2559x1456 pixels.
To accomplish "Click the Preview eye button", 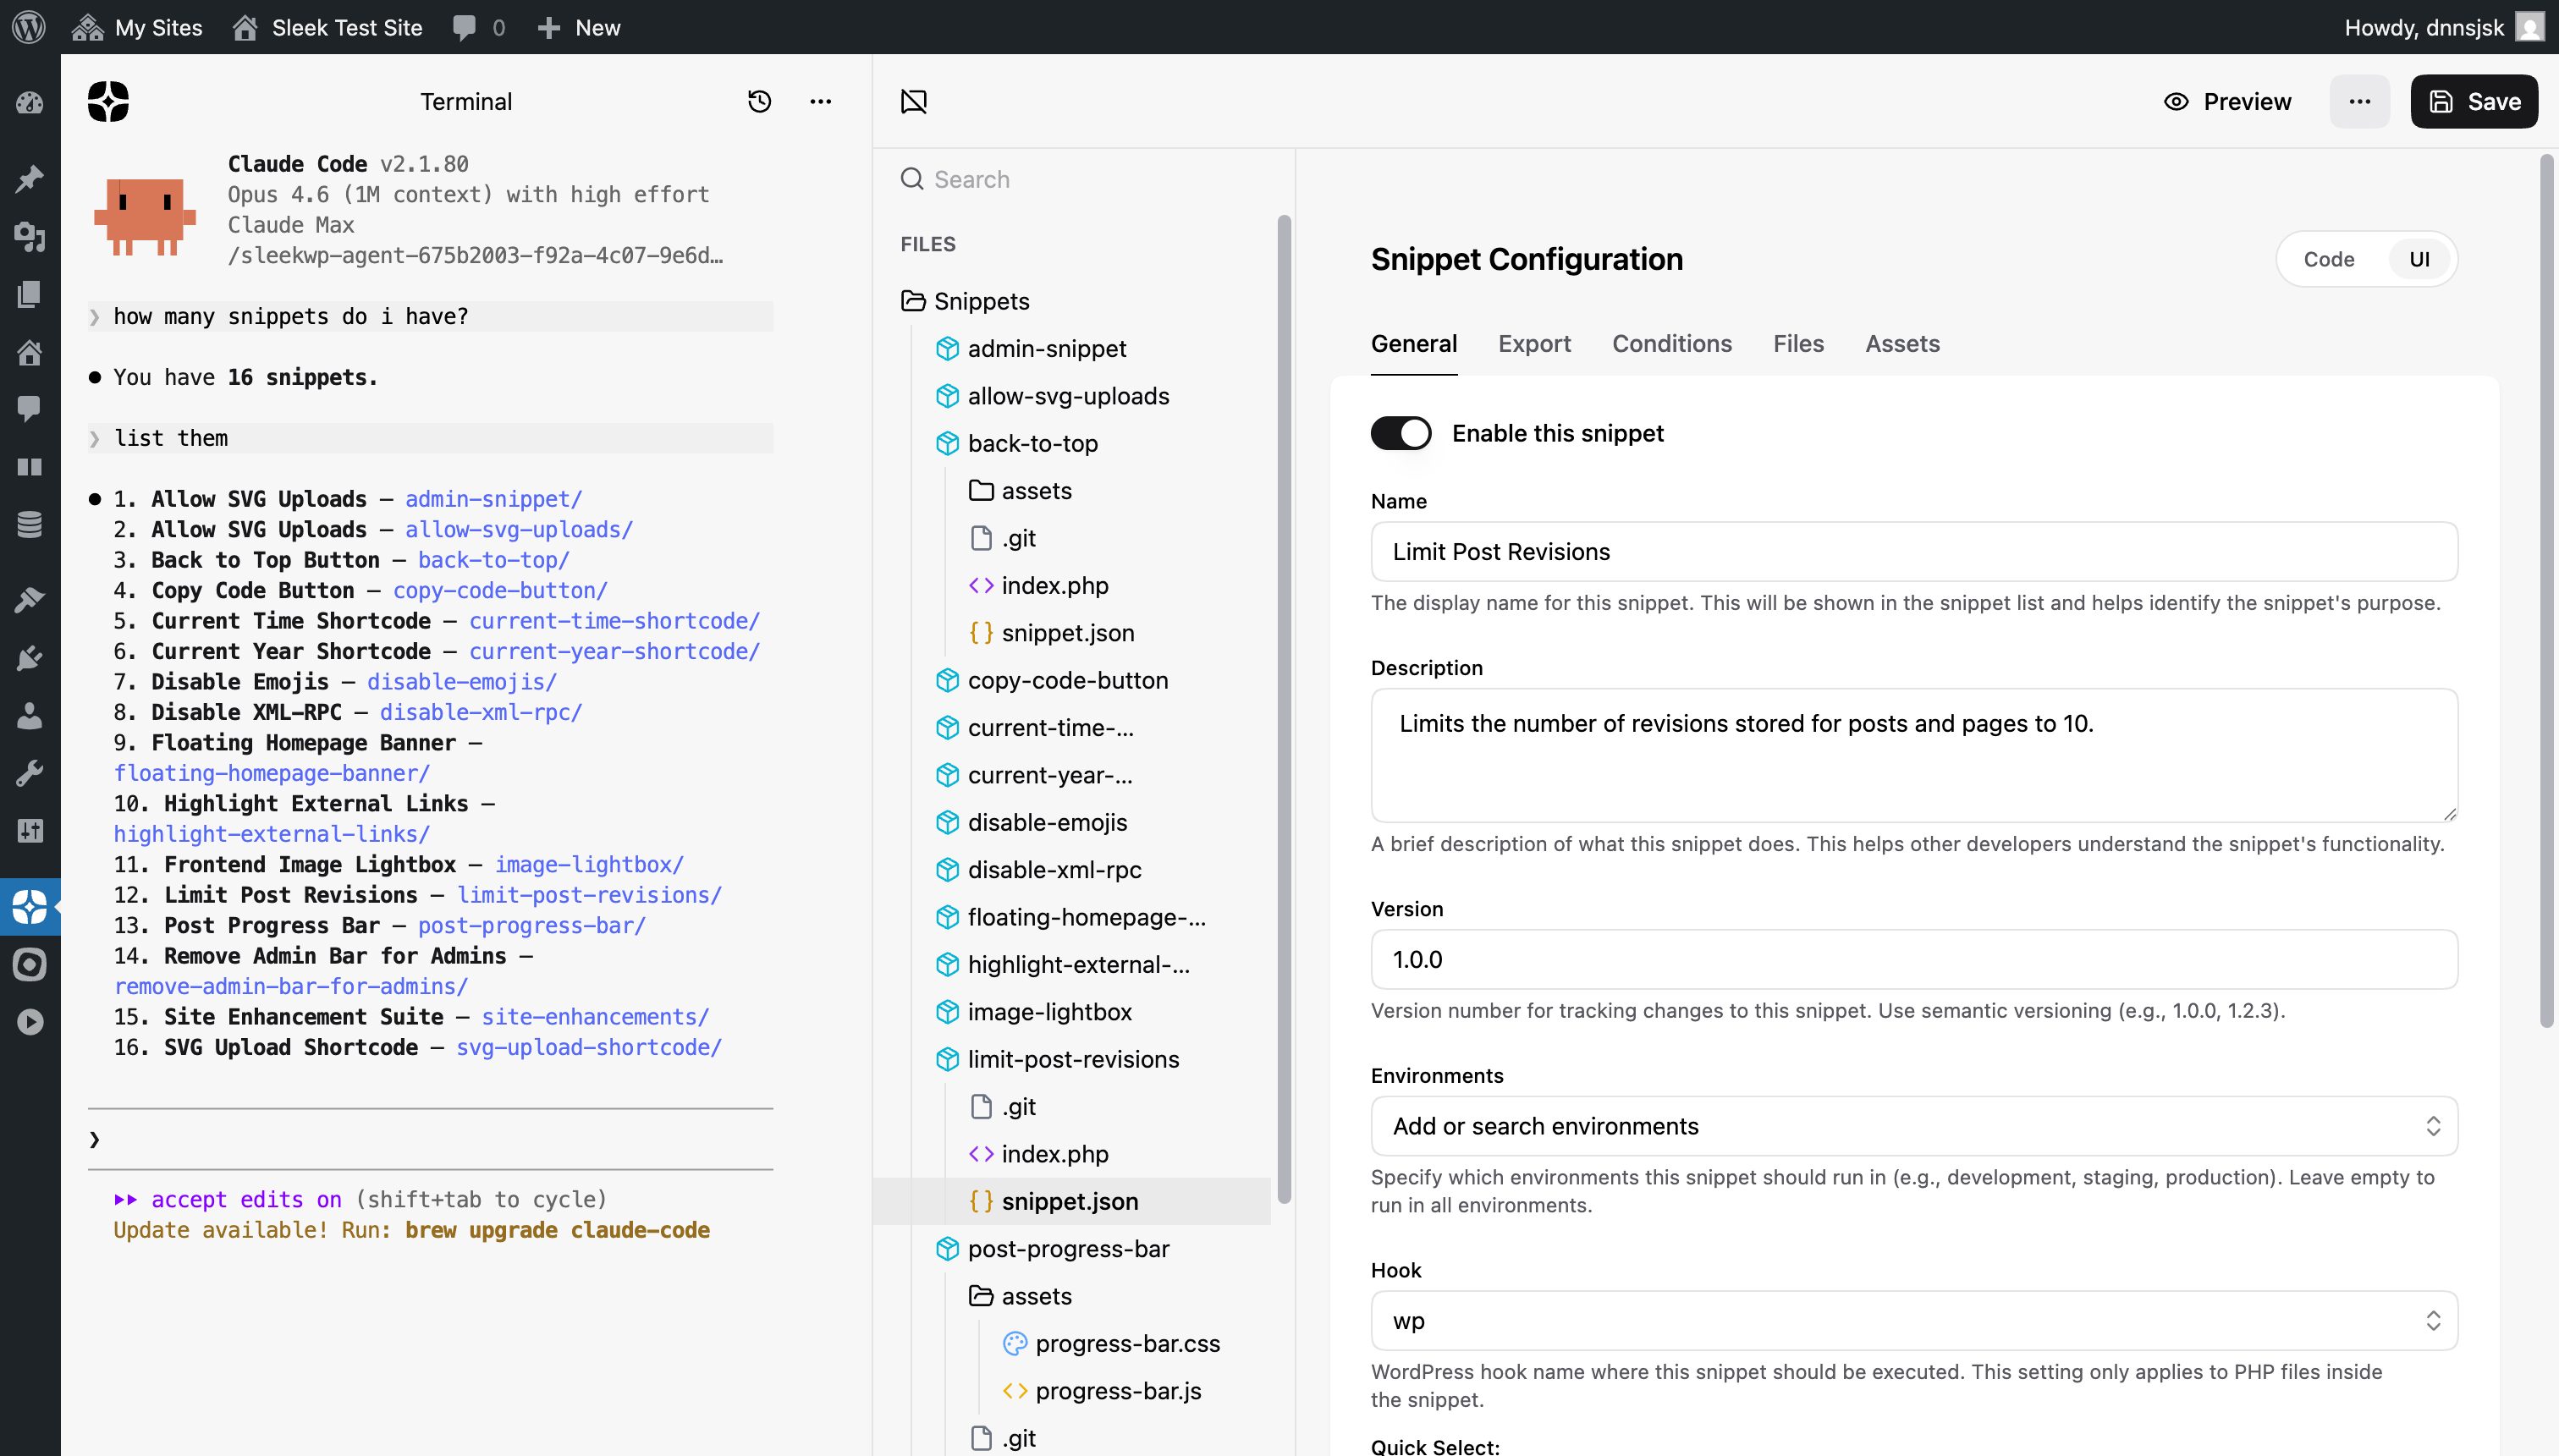I will tap(2227, 101).
